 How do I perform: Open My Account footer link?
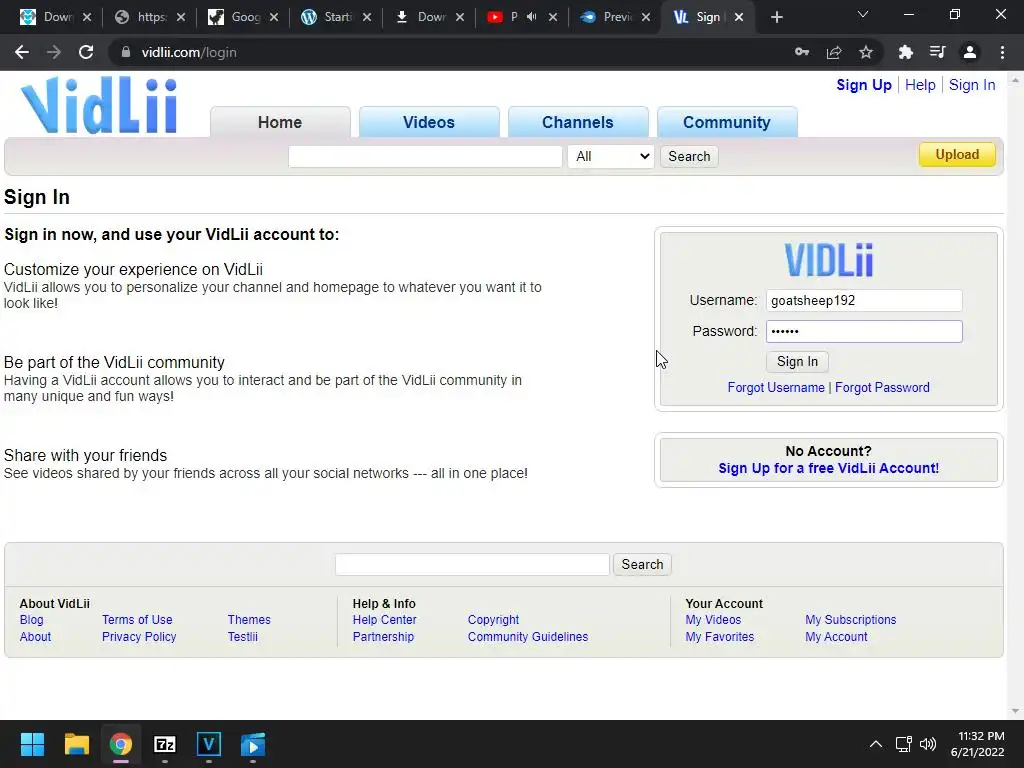[x=836, y=637]
